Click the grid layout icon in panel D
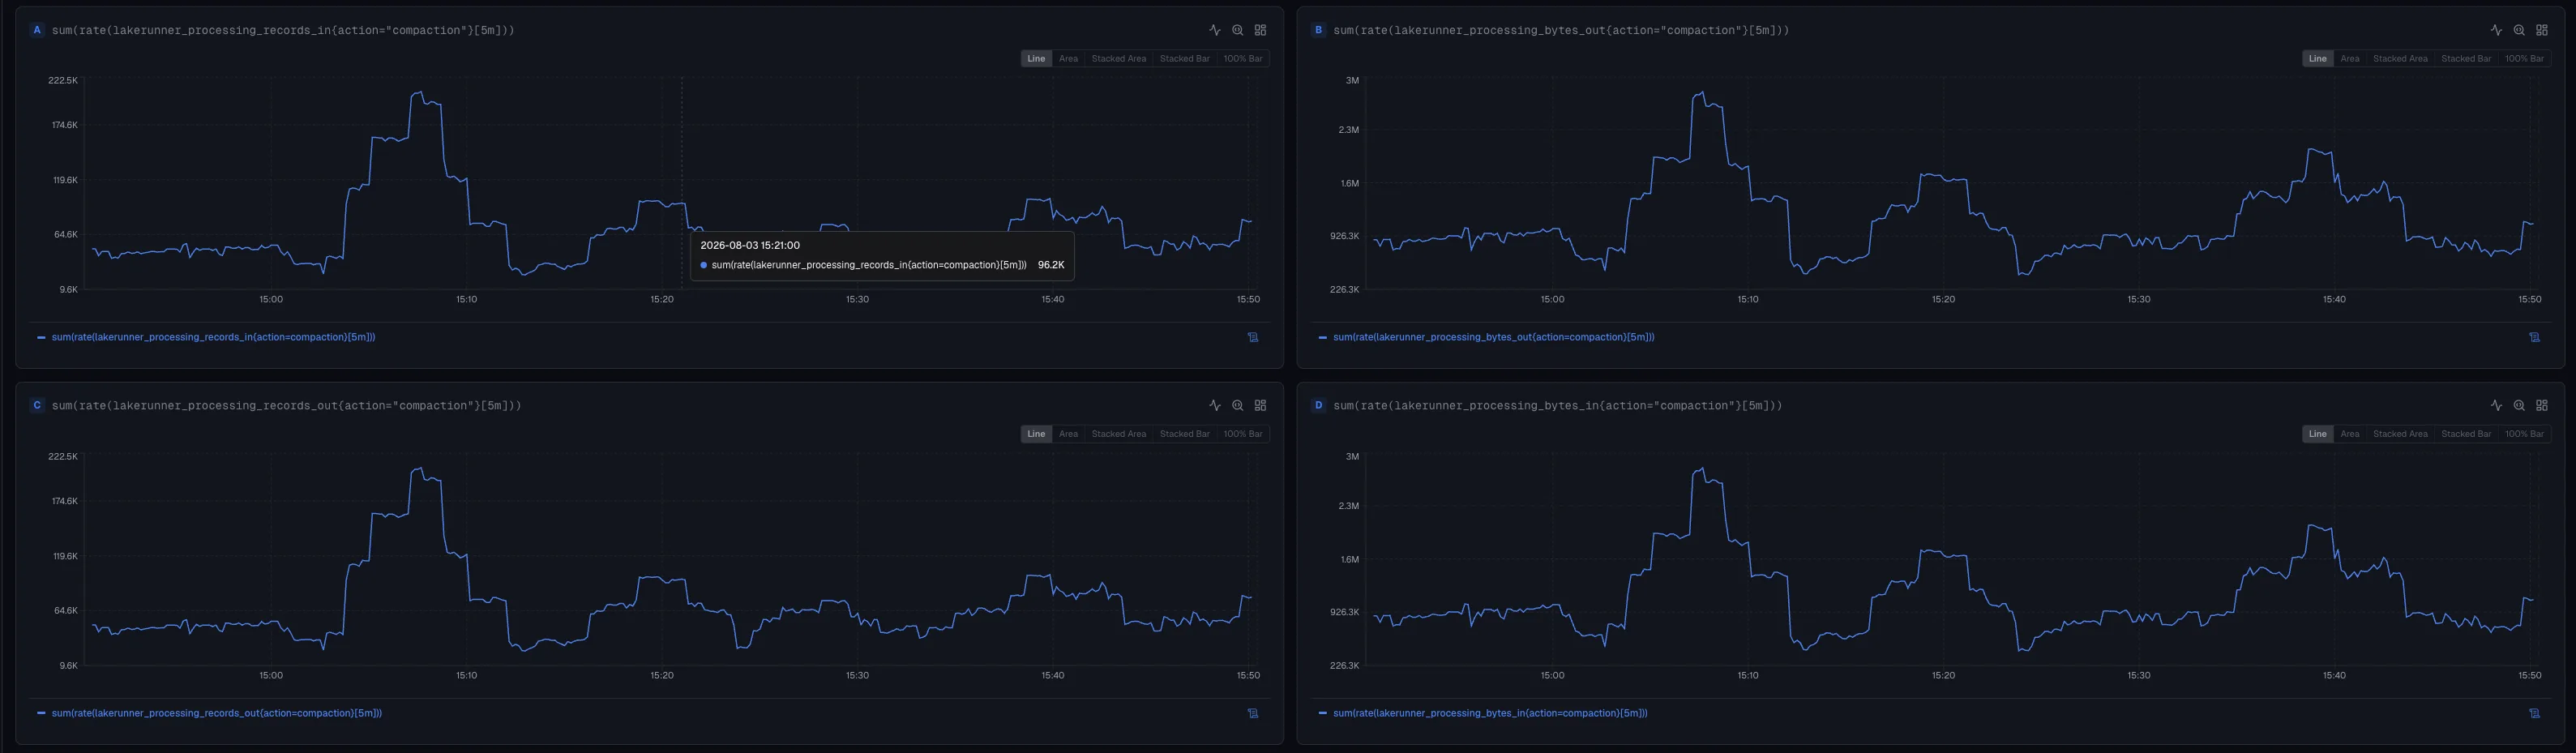The image size is (2576, 753). click(2541, 405)
